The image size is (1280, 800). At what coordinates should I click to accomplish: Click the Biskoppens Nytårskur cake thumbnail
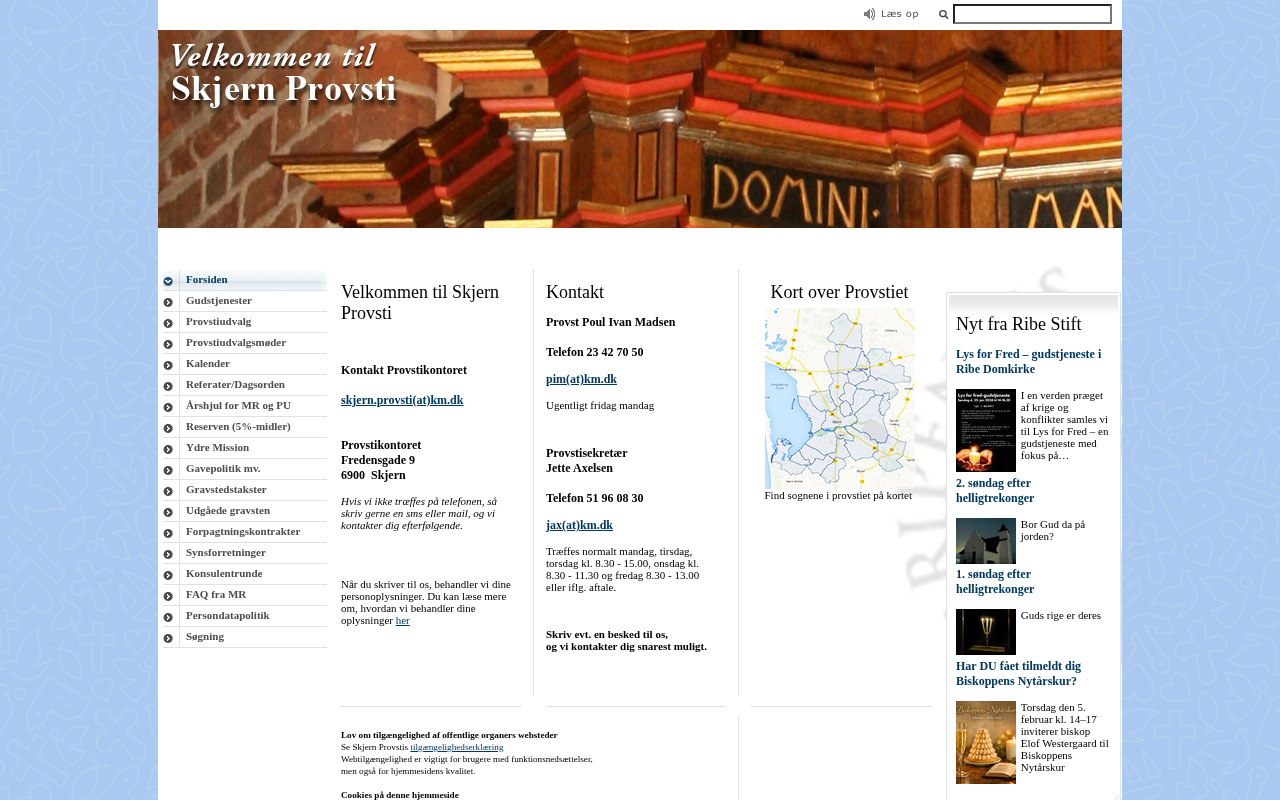point(986,742)
